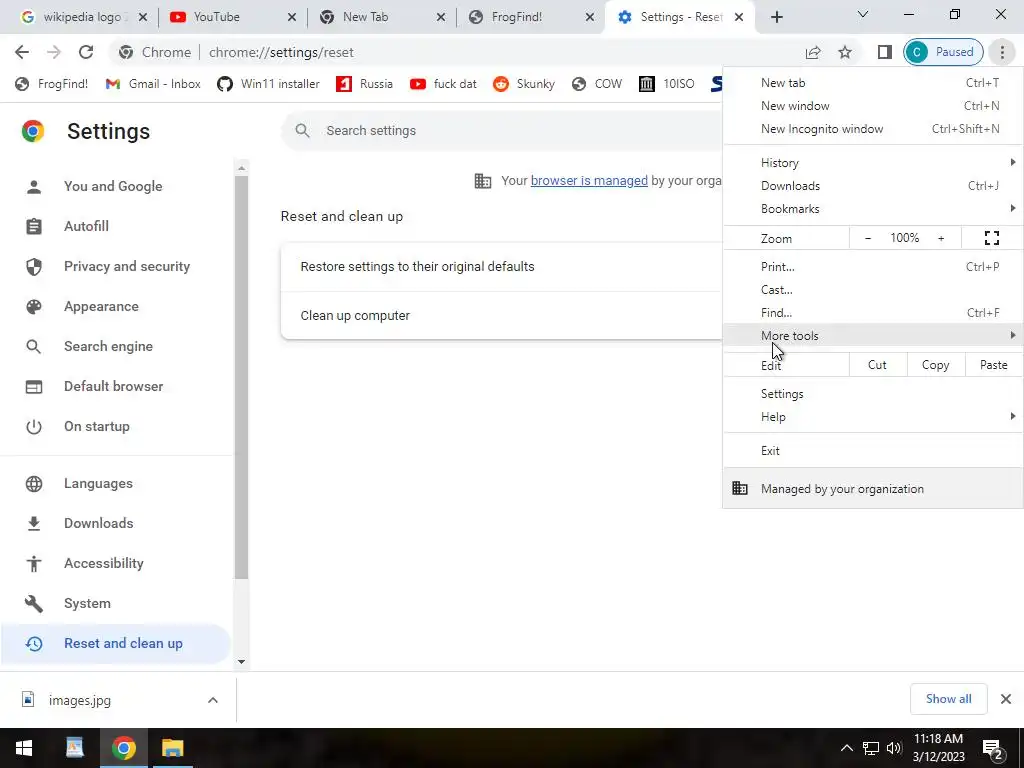
Task: Open the Gmail - Inbox bookmark
Action: (x=153, y=84)
